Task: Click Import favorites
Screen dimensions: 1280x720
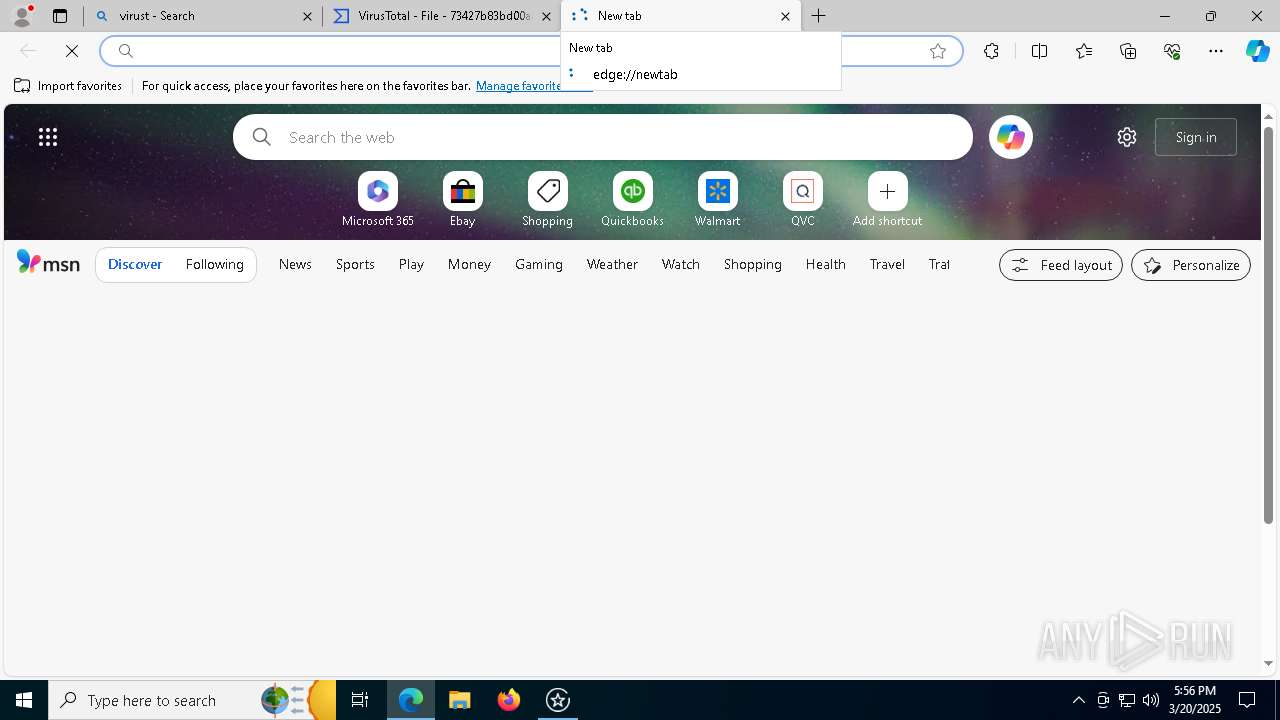Action: (x=68, y=86)
